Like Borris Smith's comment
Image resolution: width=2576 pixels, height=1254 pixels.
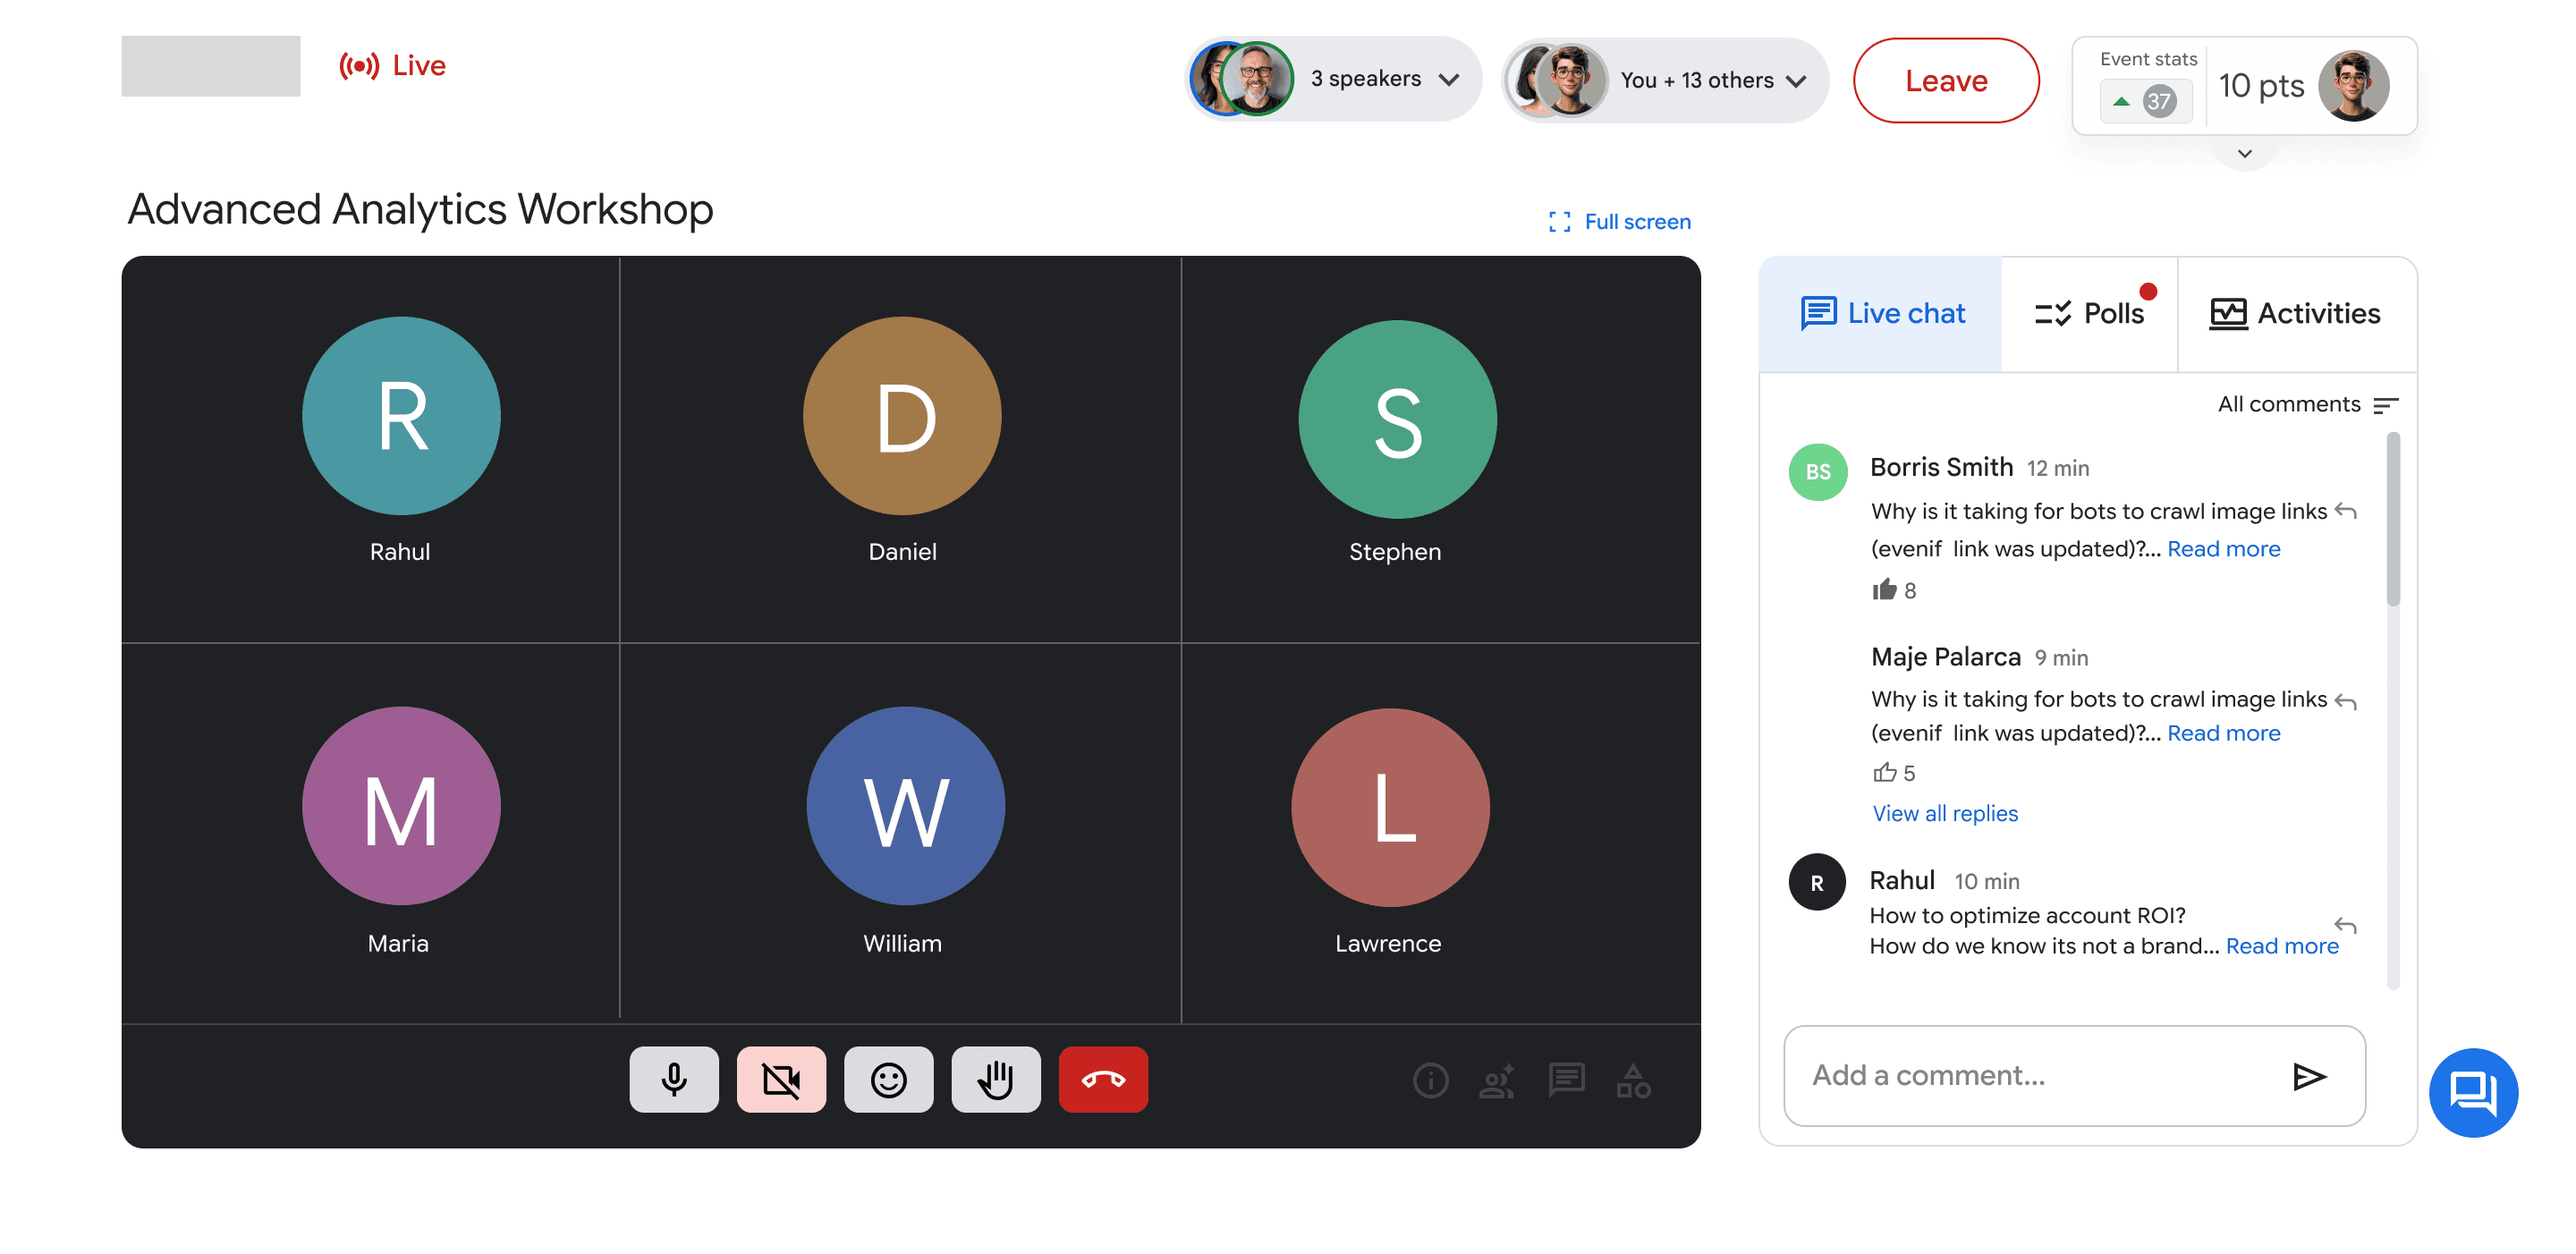(x=1884, y=589)
